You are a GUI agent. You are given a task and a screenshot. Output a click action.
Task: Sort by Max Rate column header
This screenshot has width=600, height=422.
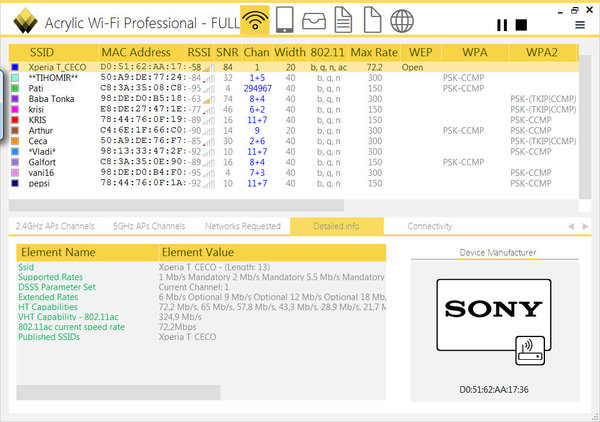click(374, 52)
